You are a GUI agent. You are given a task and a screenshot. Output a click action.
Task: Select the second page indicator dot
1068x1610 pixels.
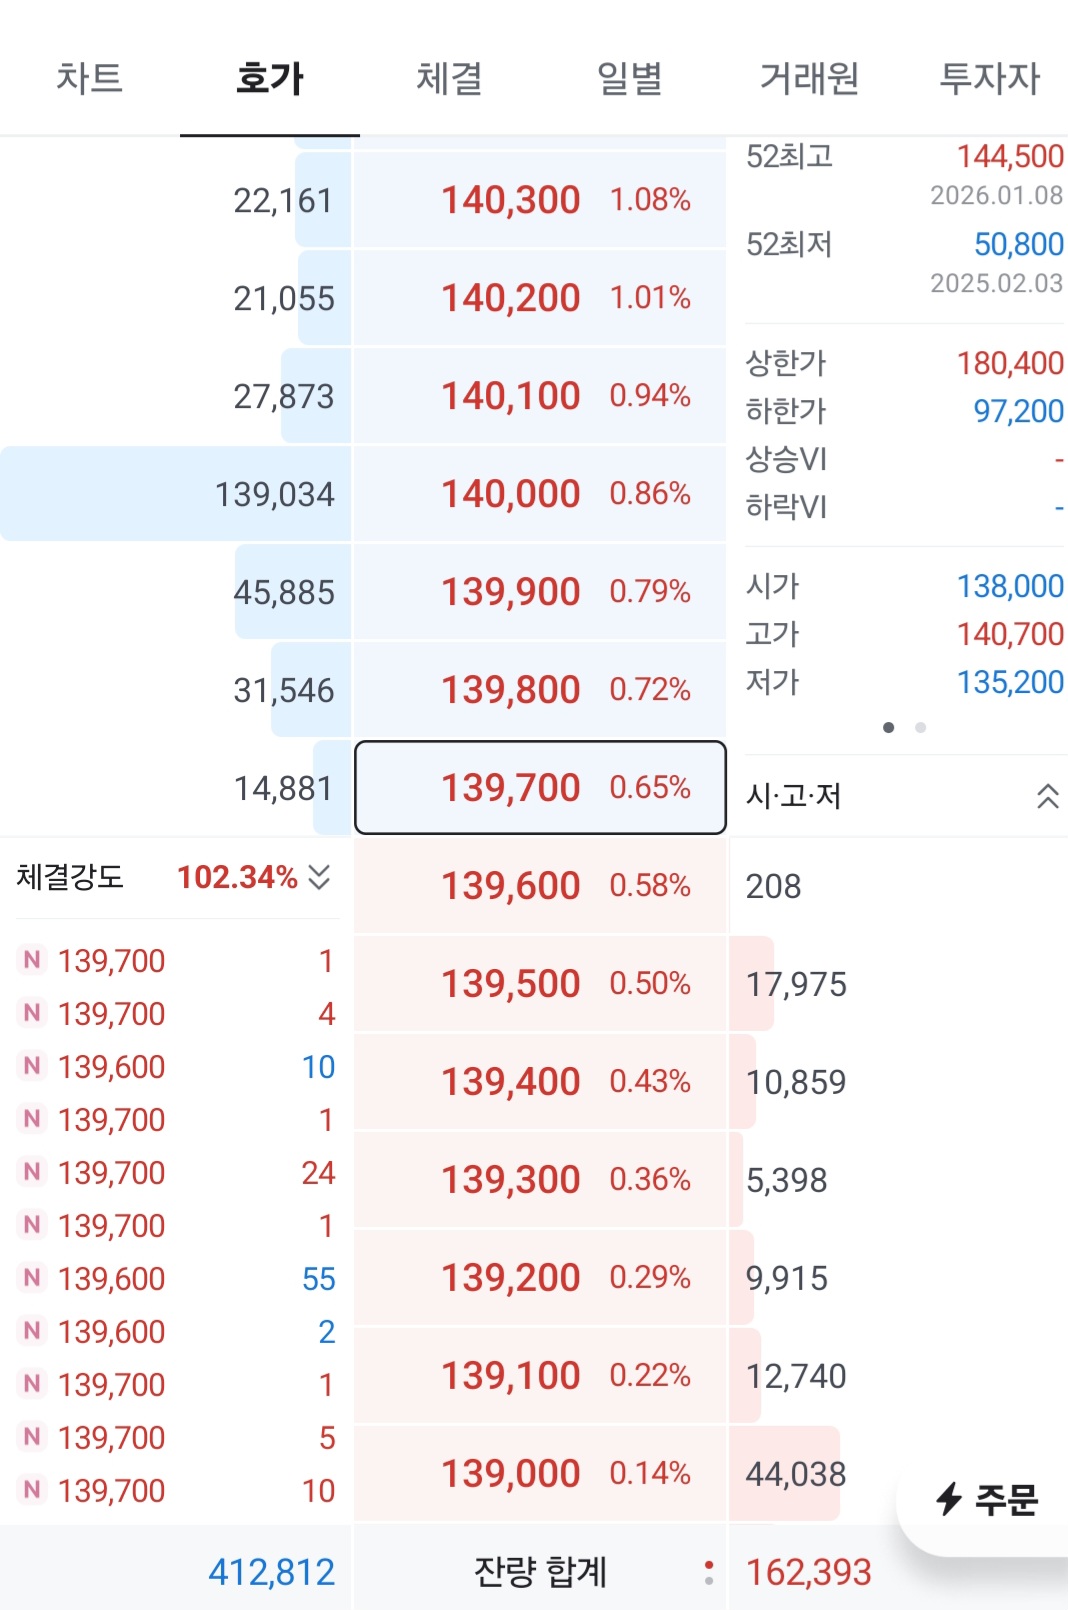(919, 728)
